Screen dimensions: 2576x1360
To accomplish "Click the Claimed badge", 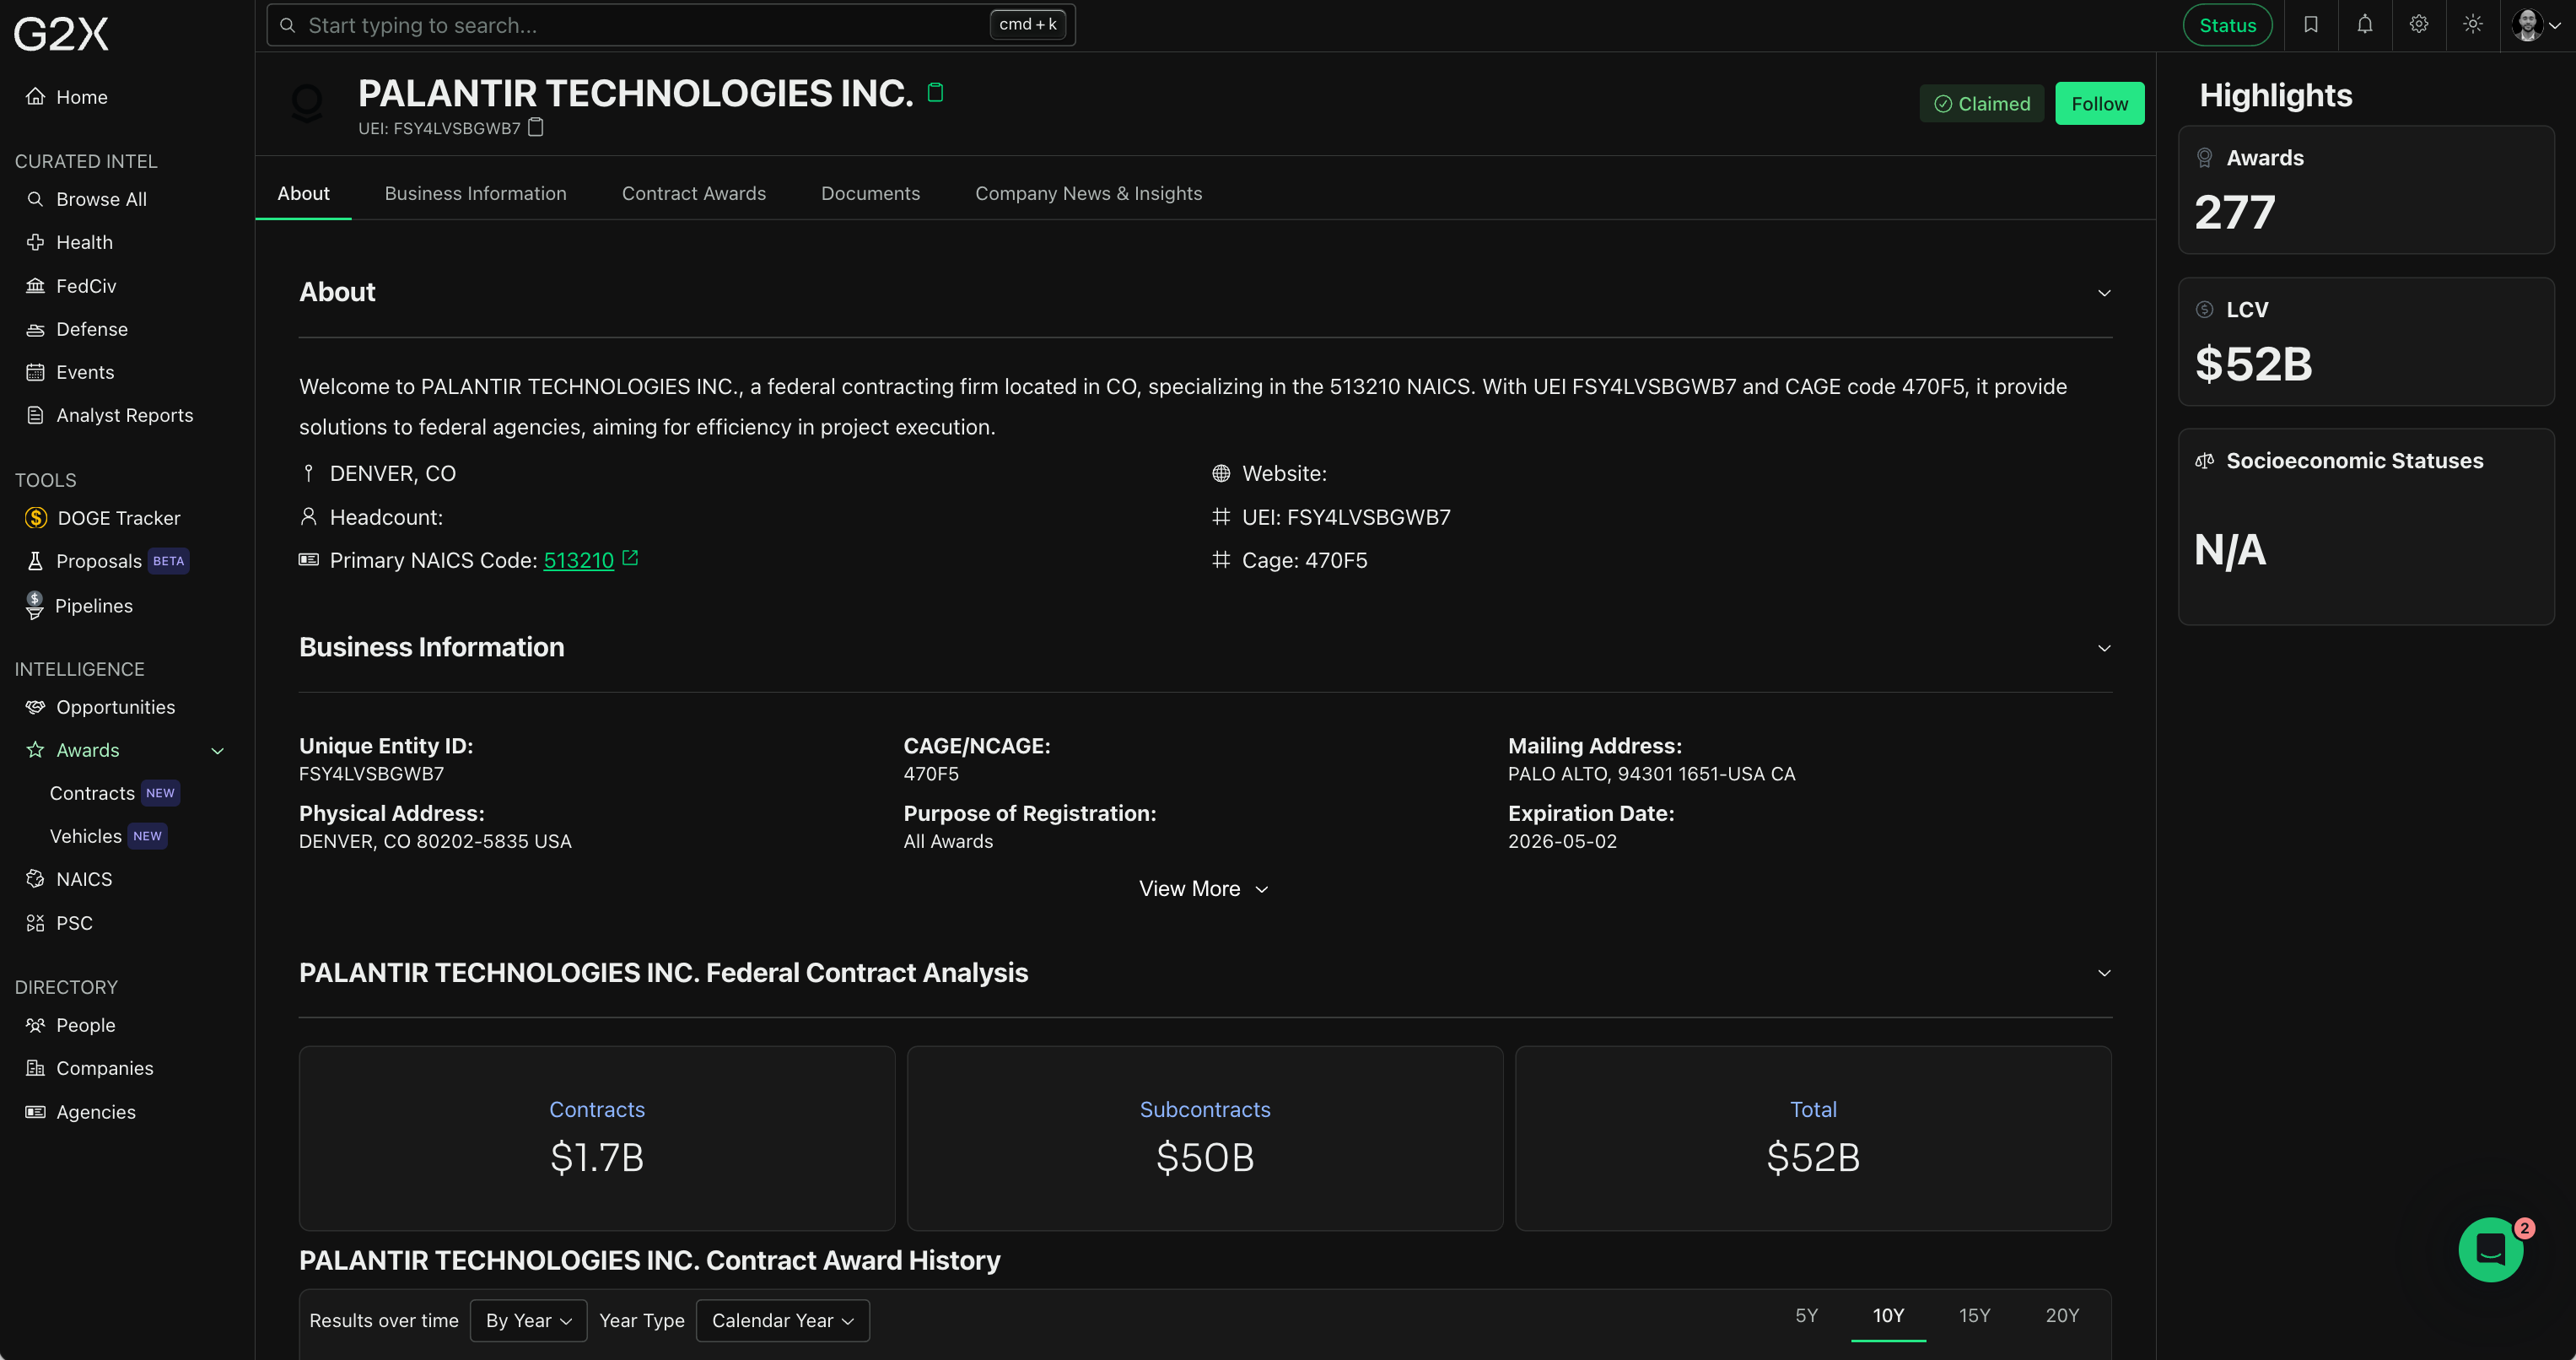I will (x=1982, y=103).
